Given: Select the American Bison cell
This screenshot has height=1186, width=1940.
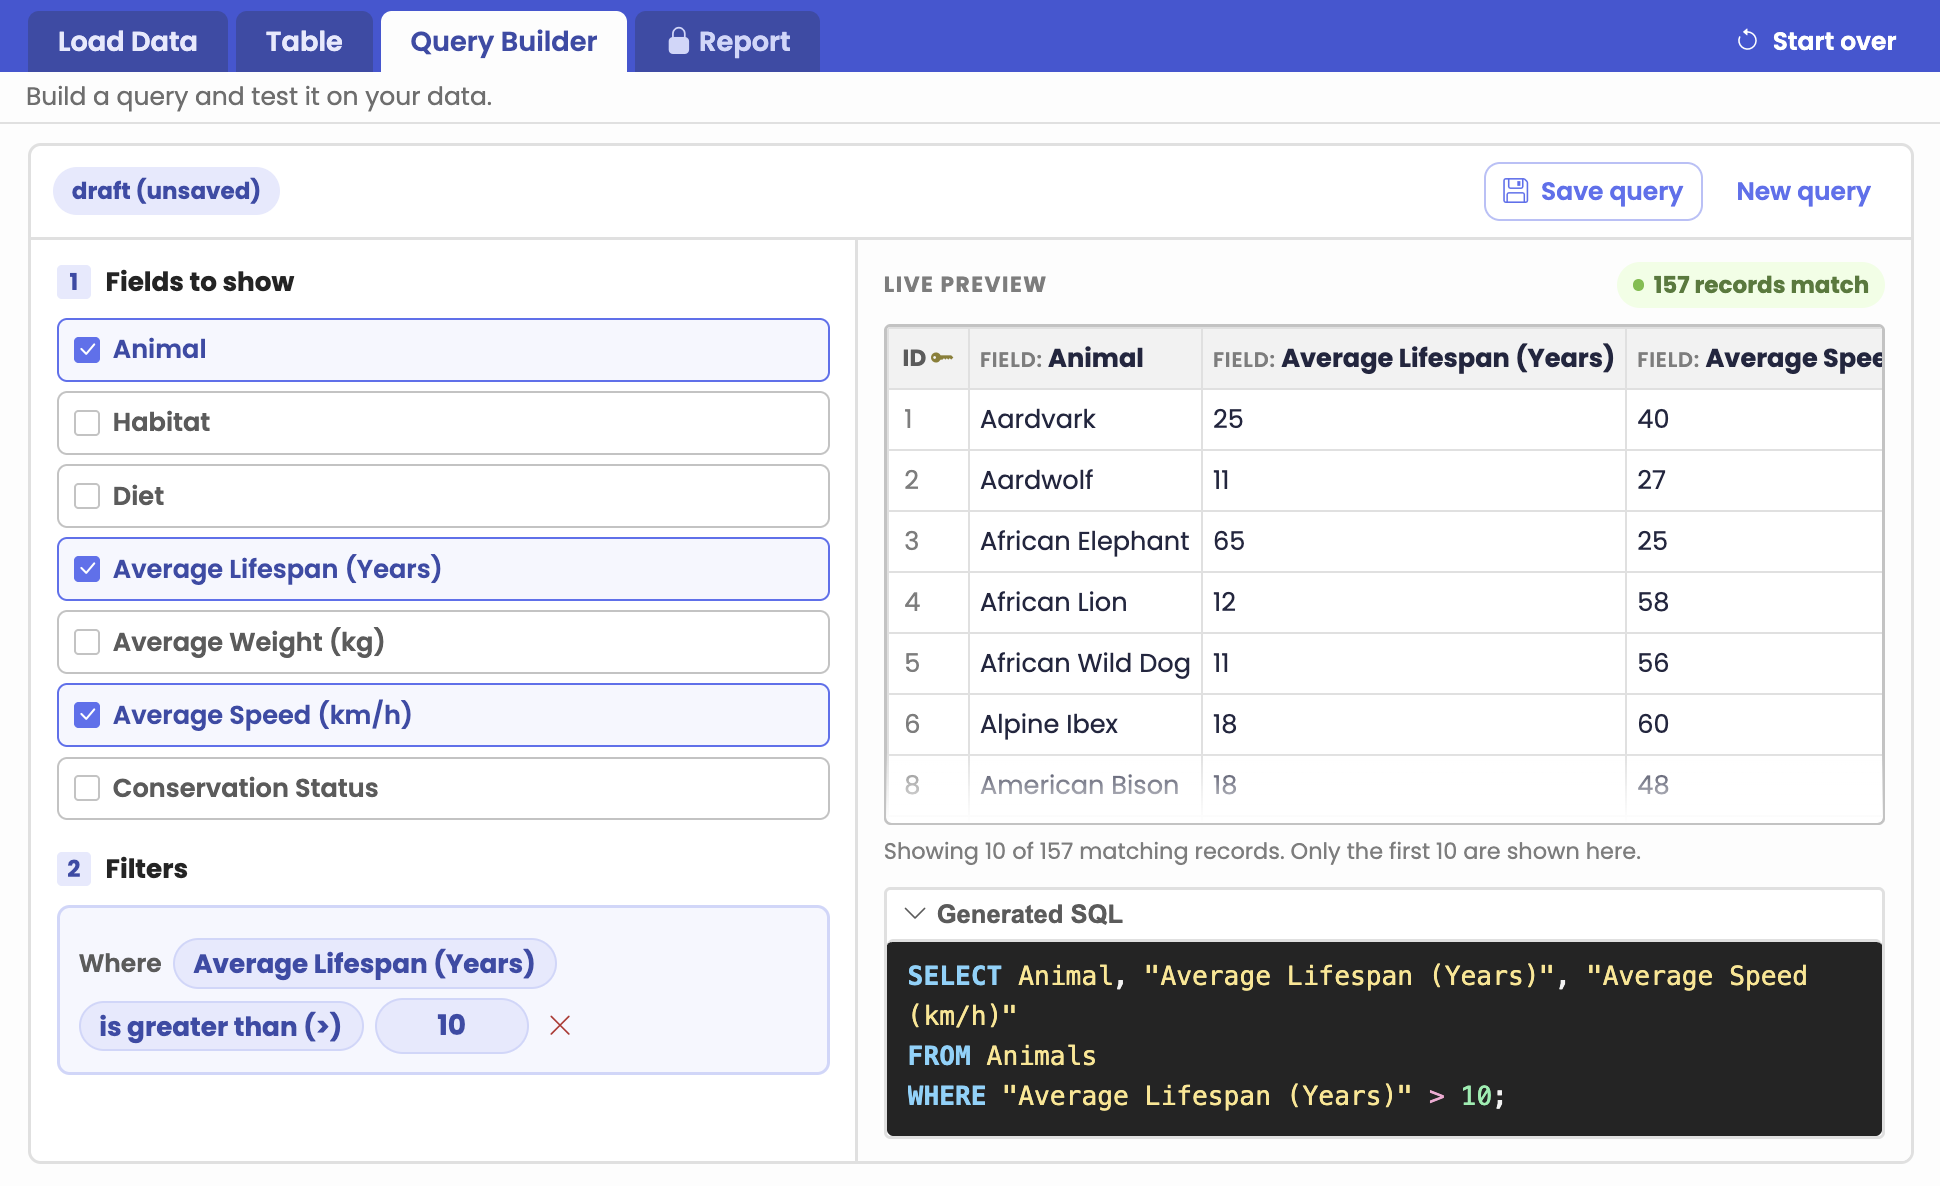Looking at the screenshot, I should coord(1085,785).
